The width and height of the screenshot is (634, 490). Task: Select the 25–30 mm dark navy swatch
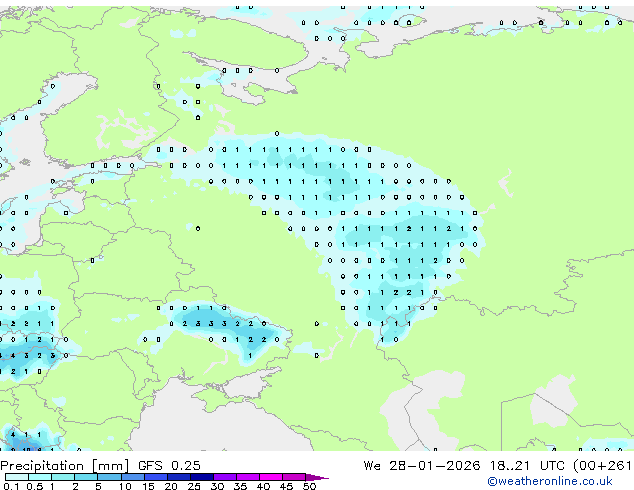(x=201, y=477)
